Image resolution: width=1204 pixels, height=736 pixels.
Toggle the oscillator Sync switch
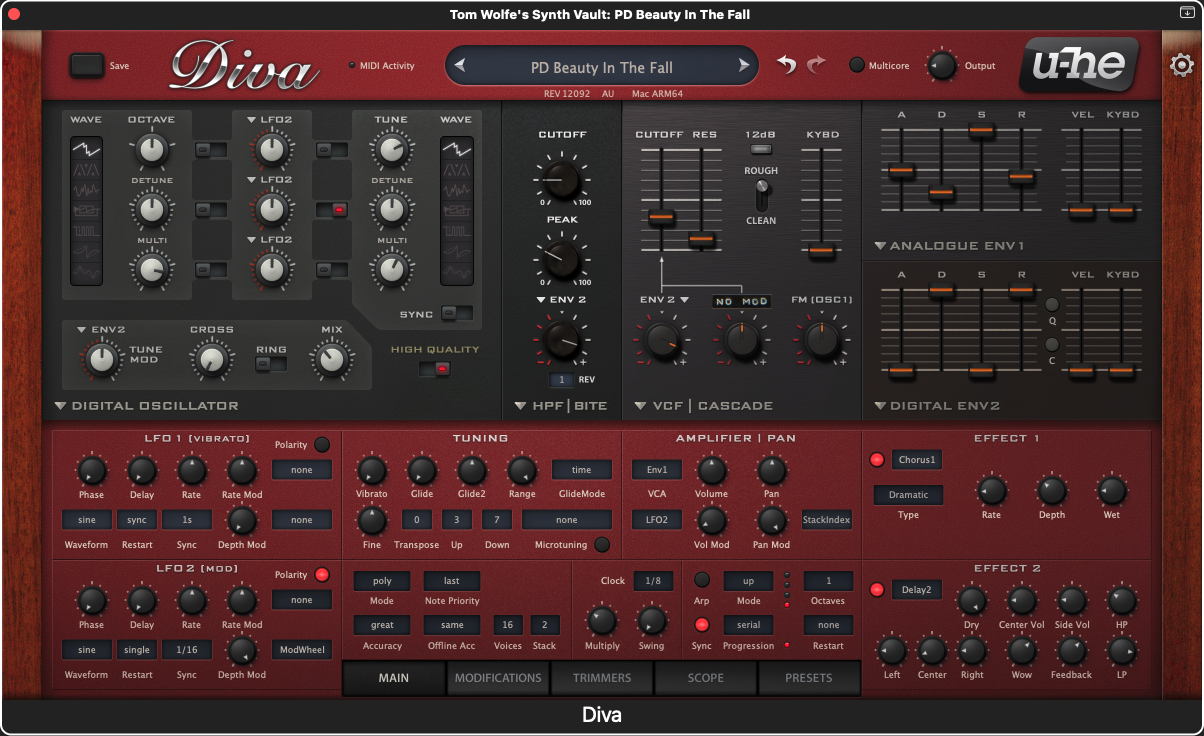click(x=457, y=314)
